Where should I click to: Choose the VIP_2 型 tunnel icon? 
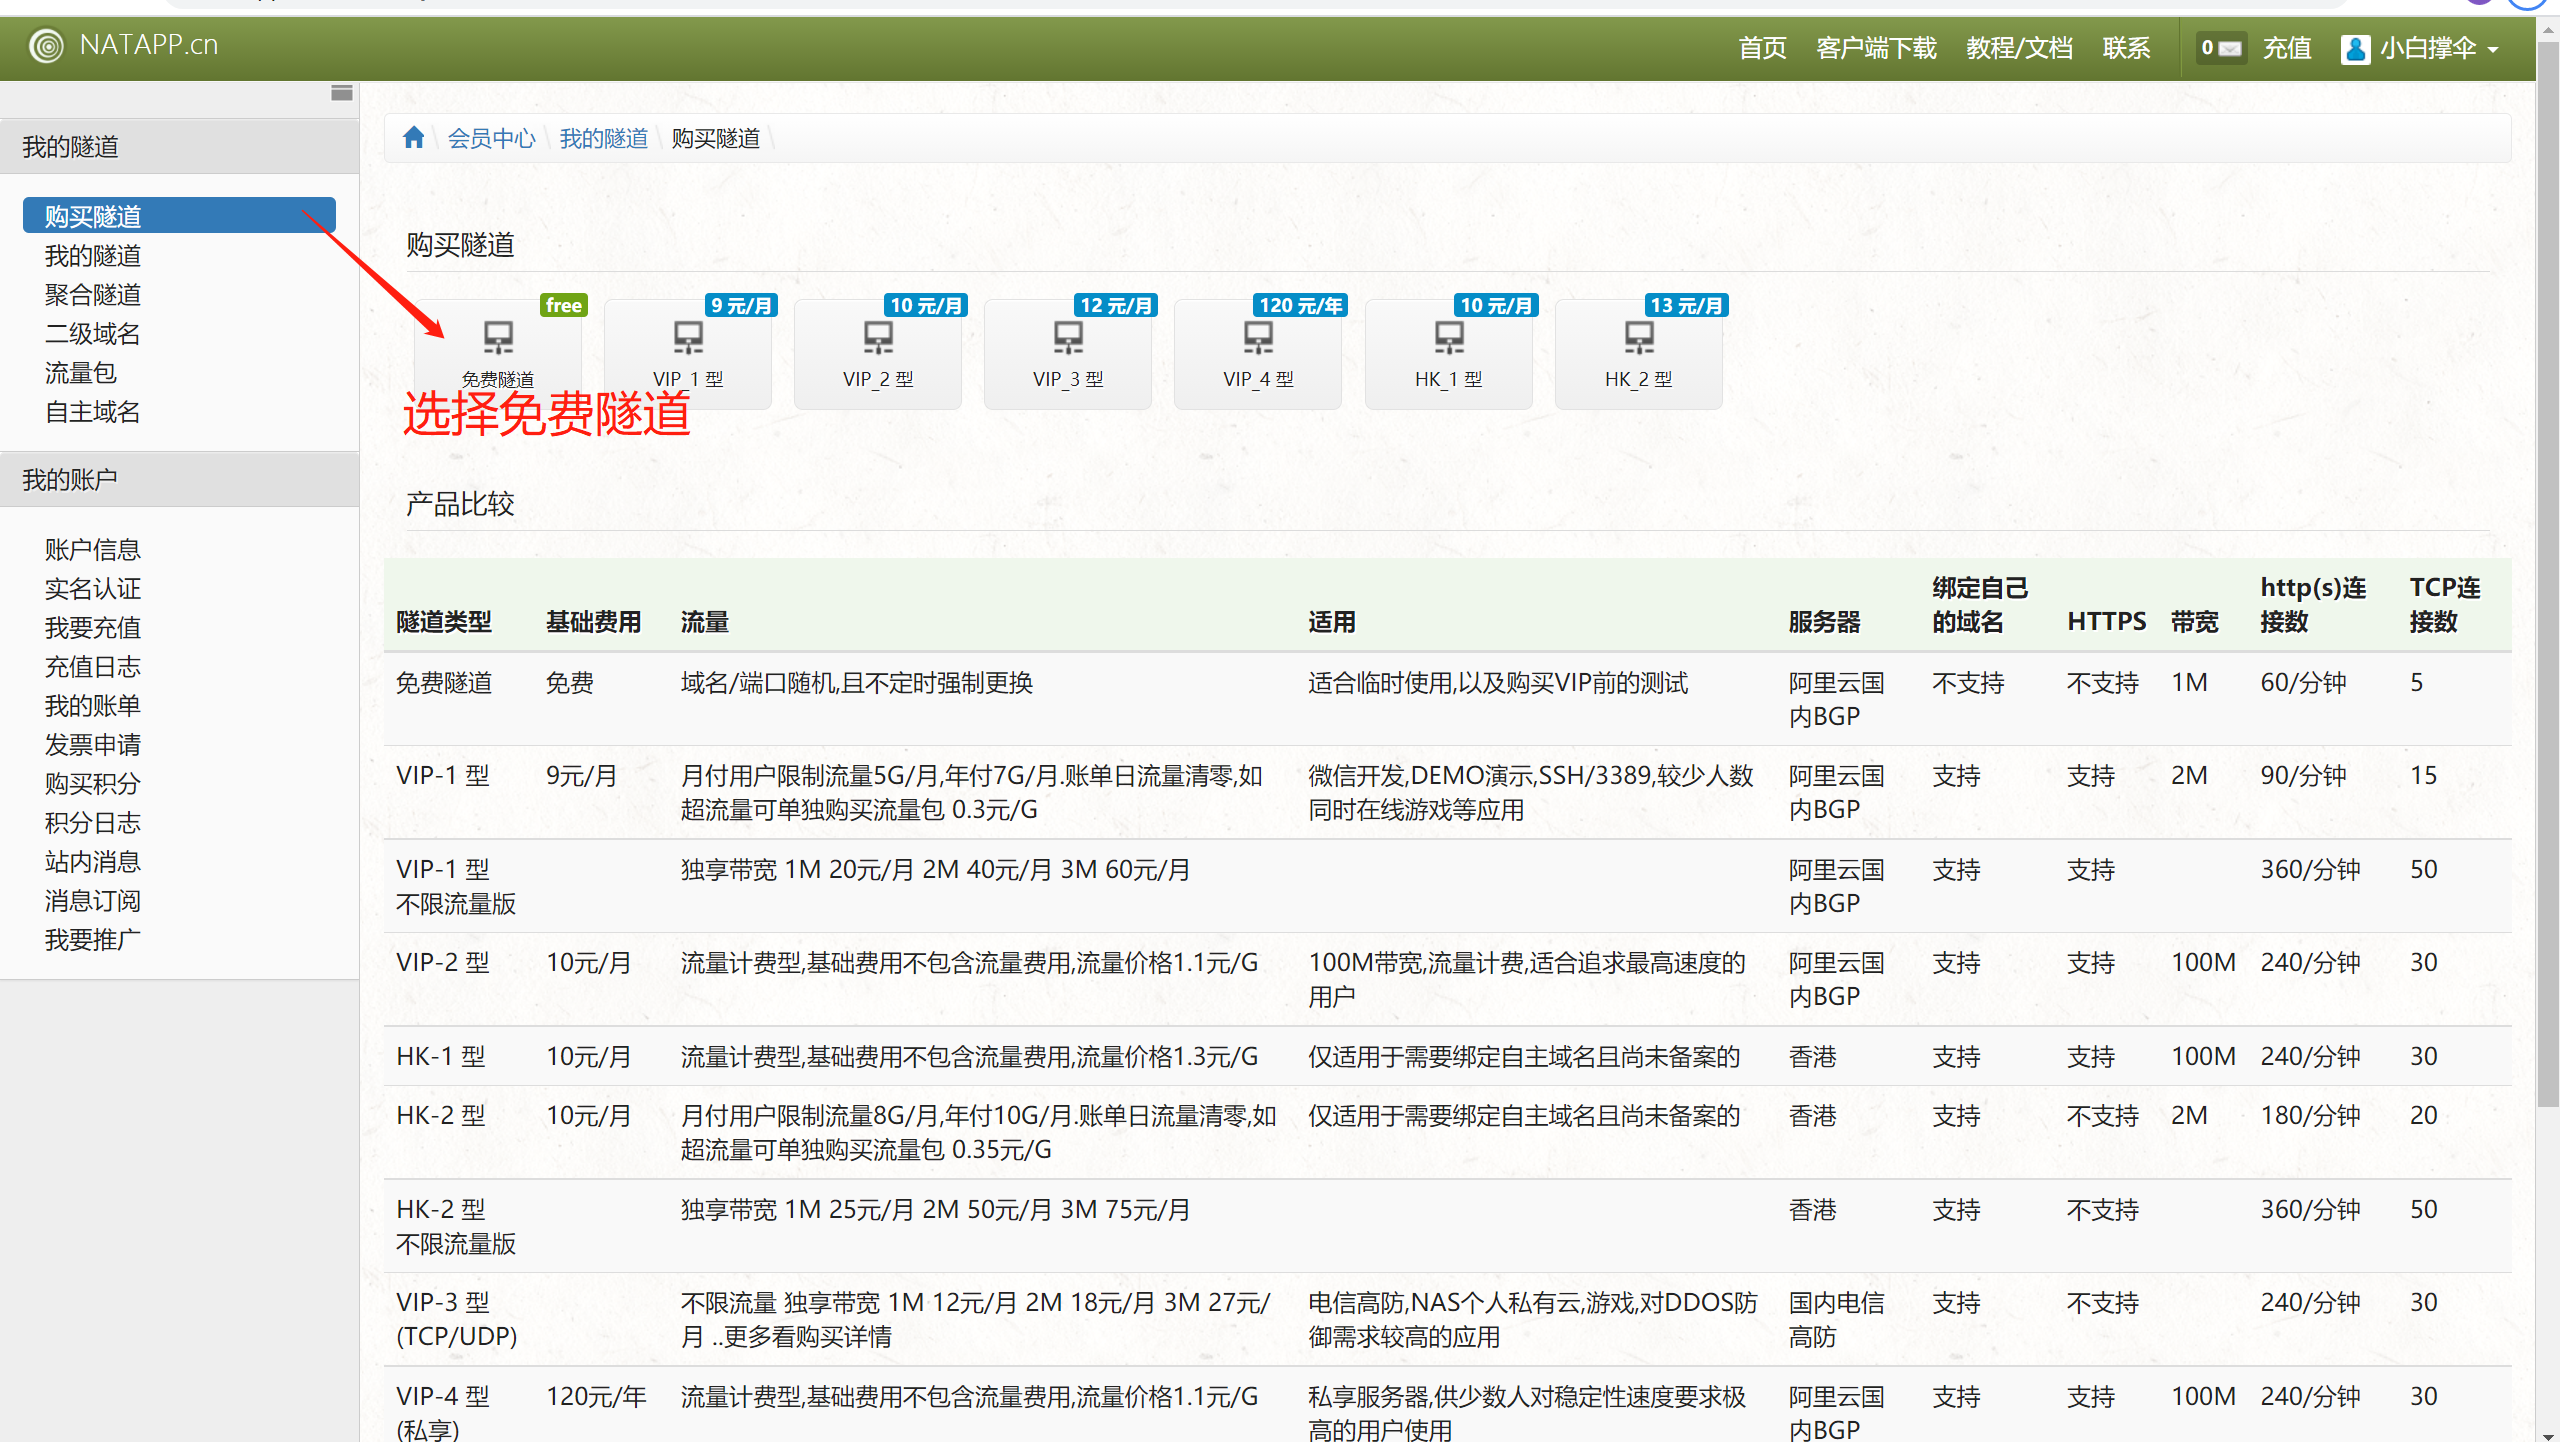(x=878, y=338)
